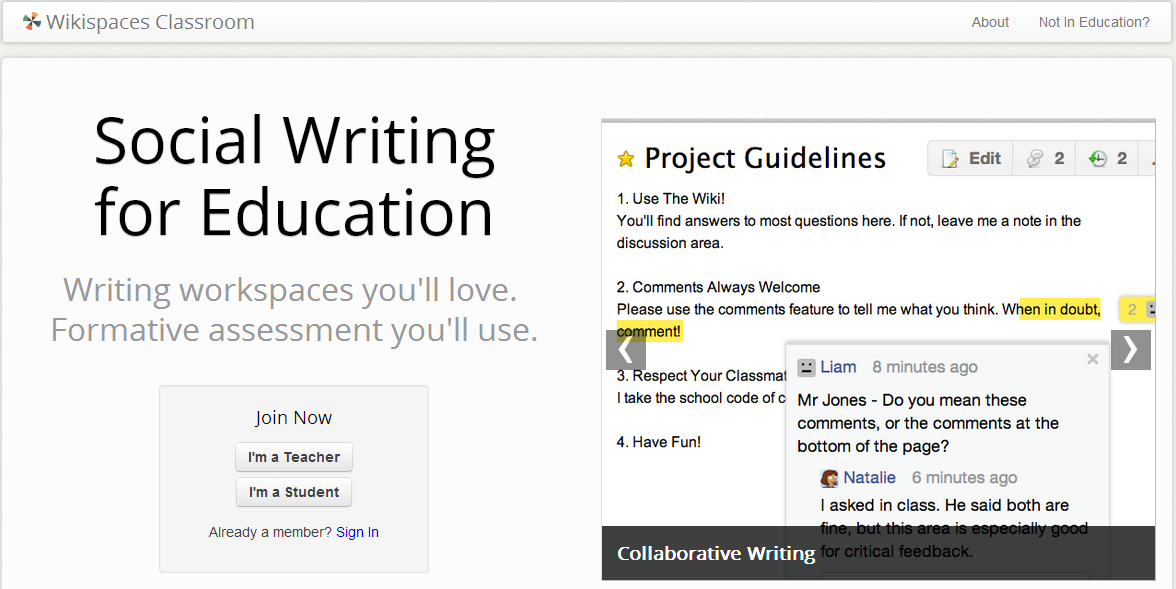This screenshot has width=1176, height=589.
Task: Follow the Sign In link
Action: point(357,532)
